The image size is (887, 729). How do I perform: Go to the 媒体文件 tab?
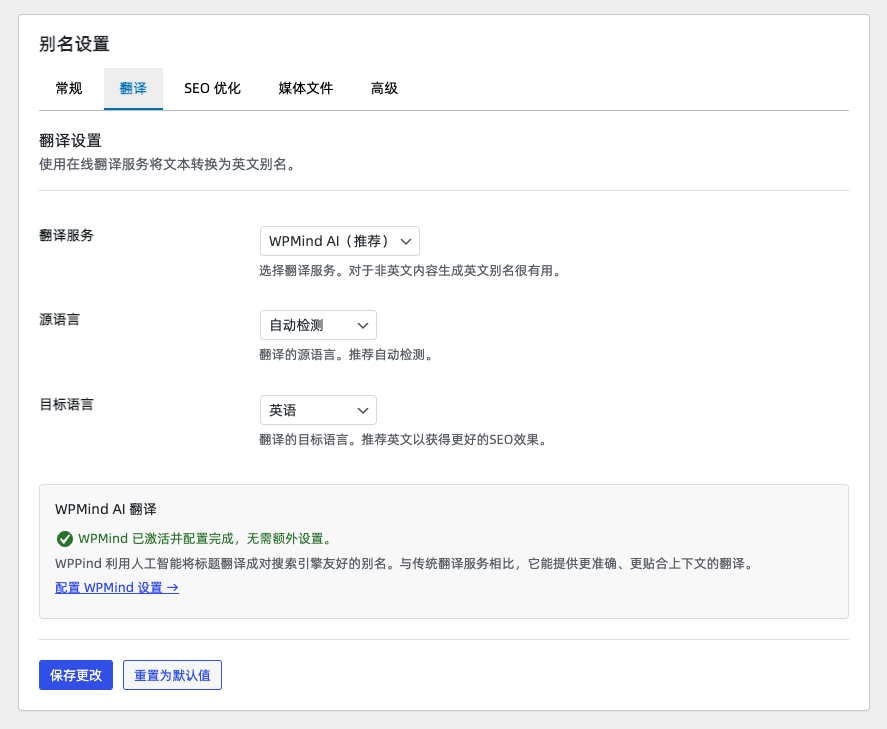(305, 89)
